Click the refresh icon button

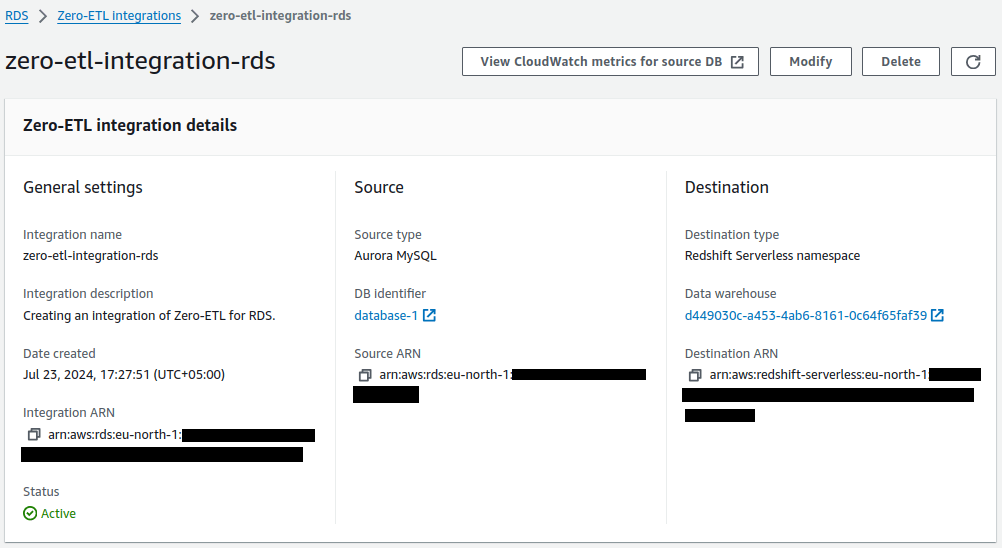(973, 61)
